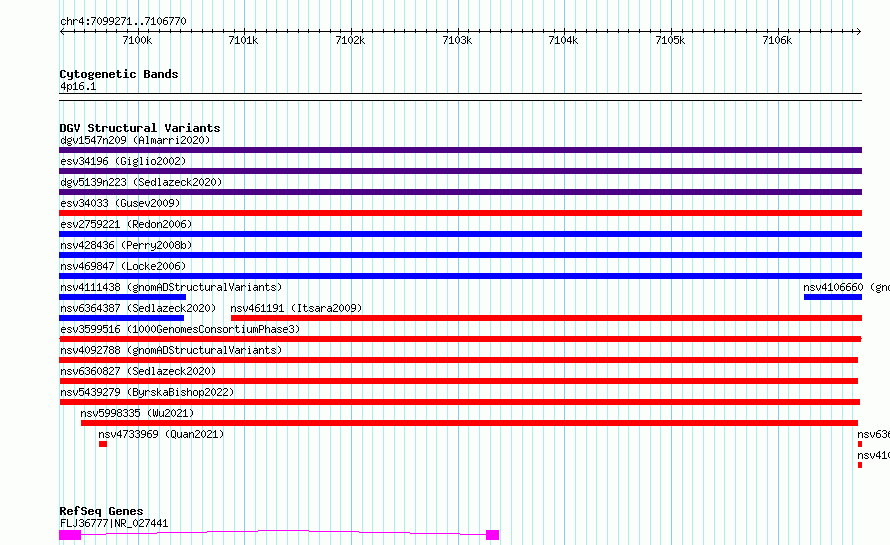890x545 pixels.
Task: Open the FLJ36777|NR_027441 gene label
Action: click(114, 523)
